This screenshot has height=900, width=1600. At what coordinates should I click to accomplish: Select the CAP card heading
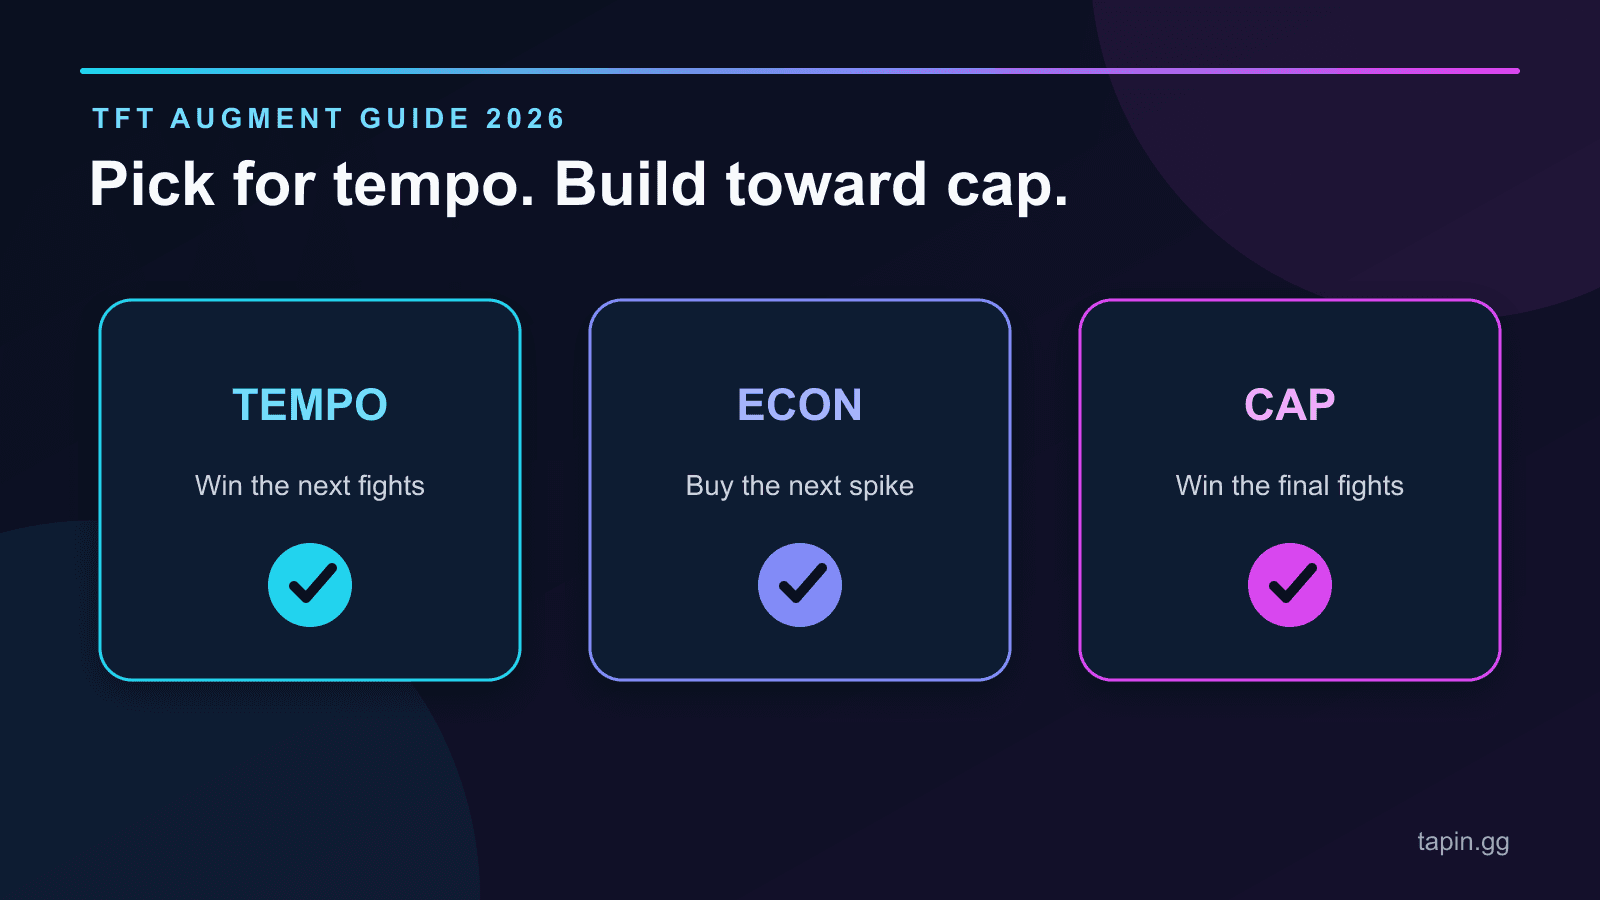pos(1290,405)
